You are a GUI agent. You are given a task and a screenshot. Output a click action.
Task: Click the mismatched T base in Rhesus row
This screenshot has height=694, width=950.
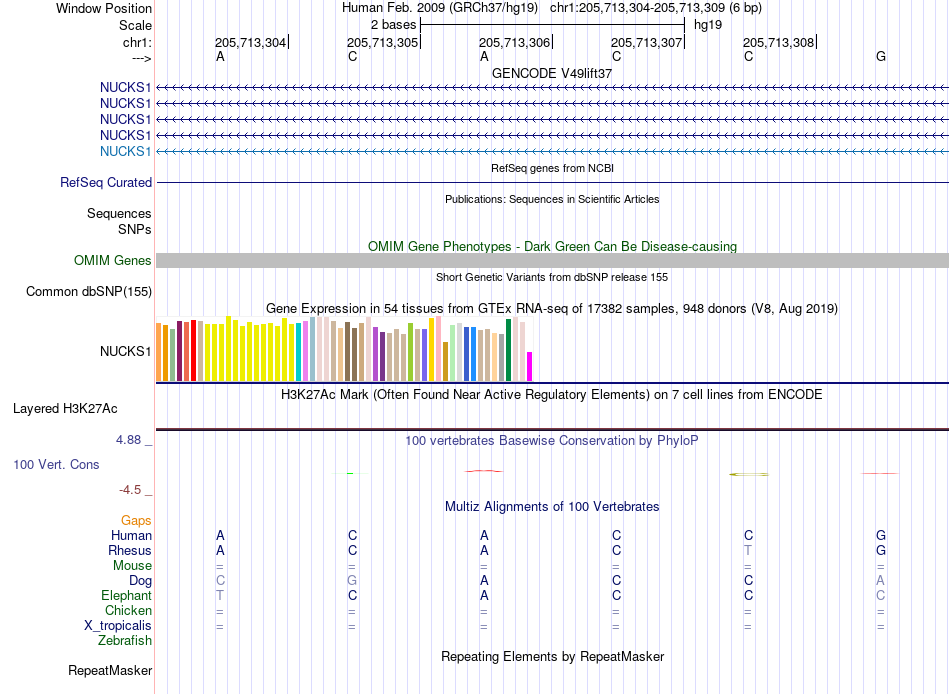pos(748,550)
